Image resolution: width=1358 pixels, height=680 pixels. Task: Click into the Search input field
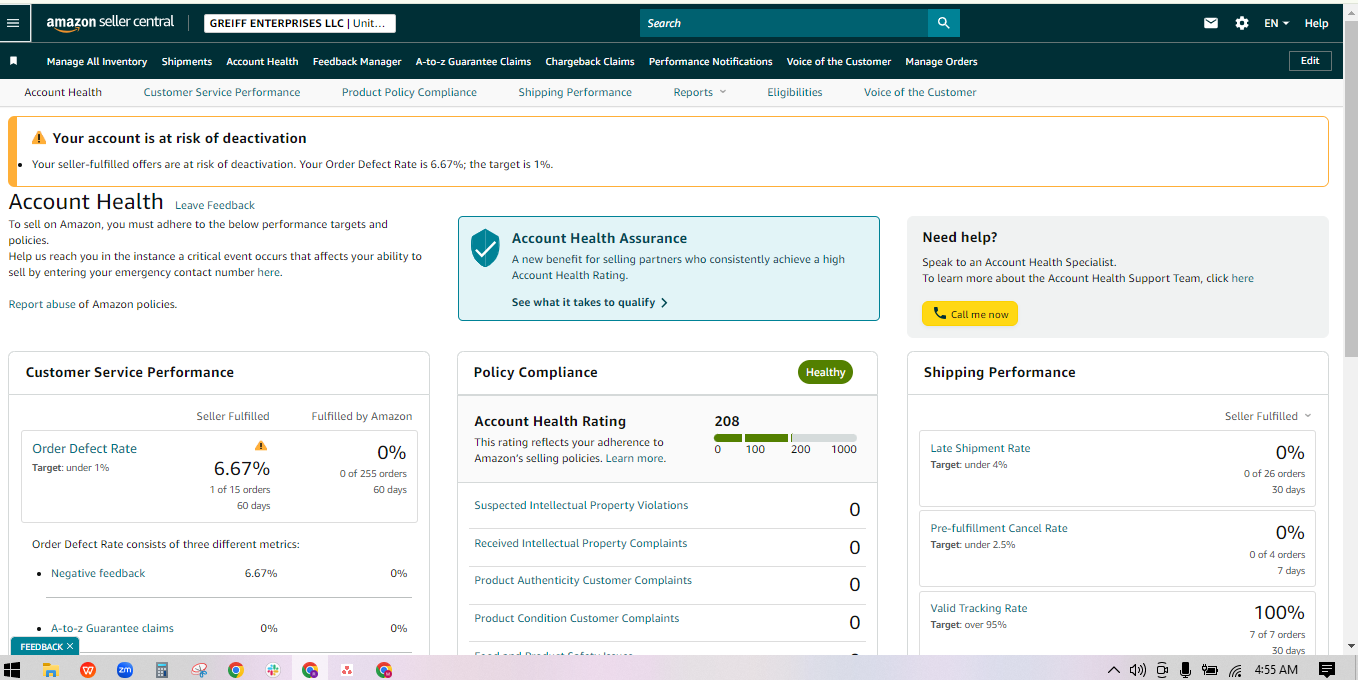click(784, 23)
